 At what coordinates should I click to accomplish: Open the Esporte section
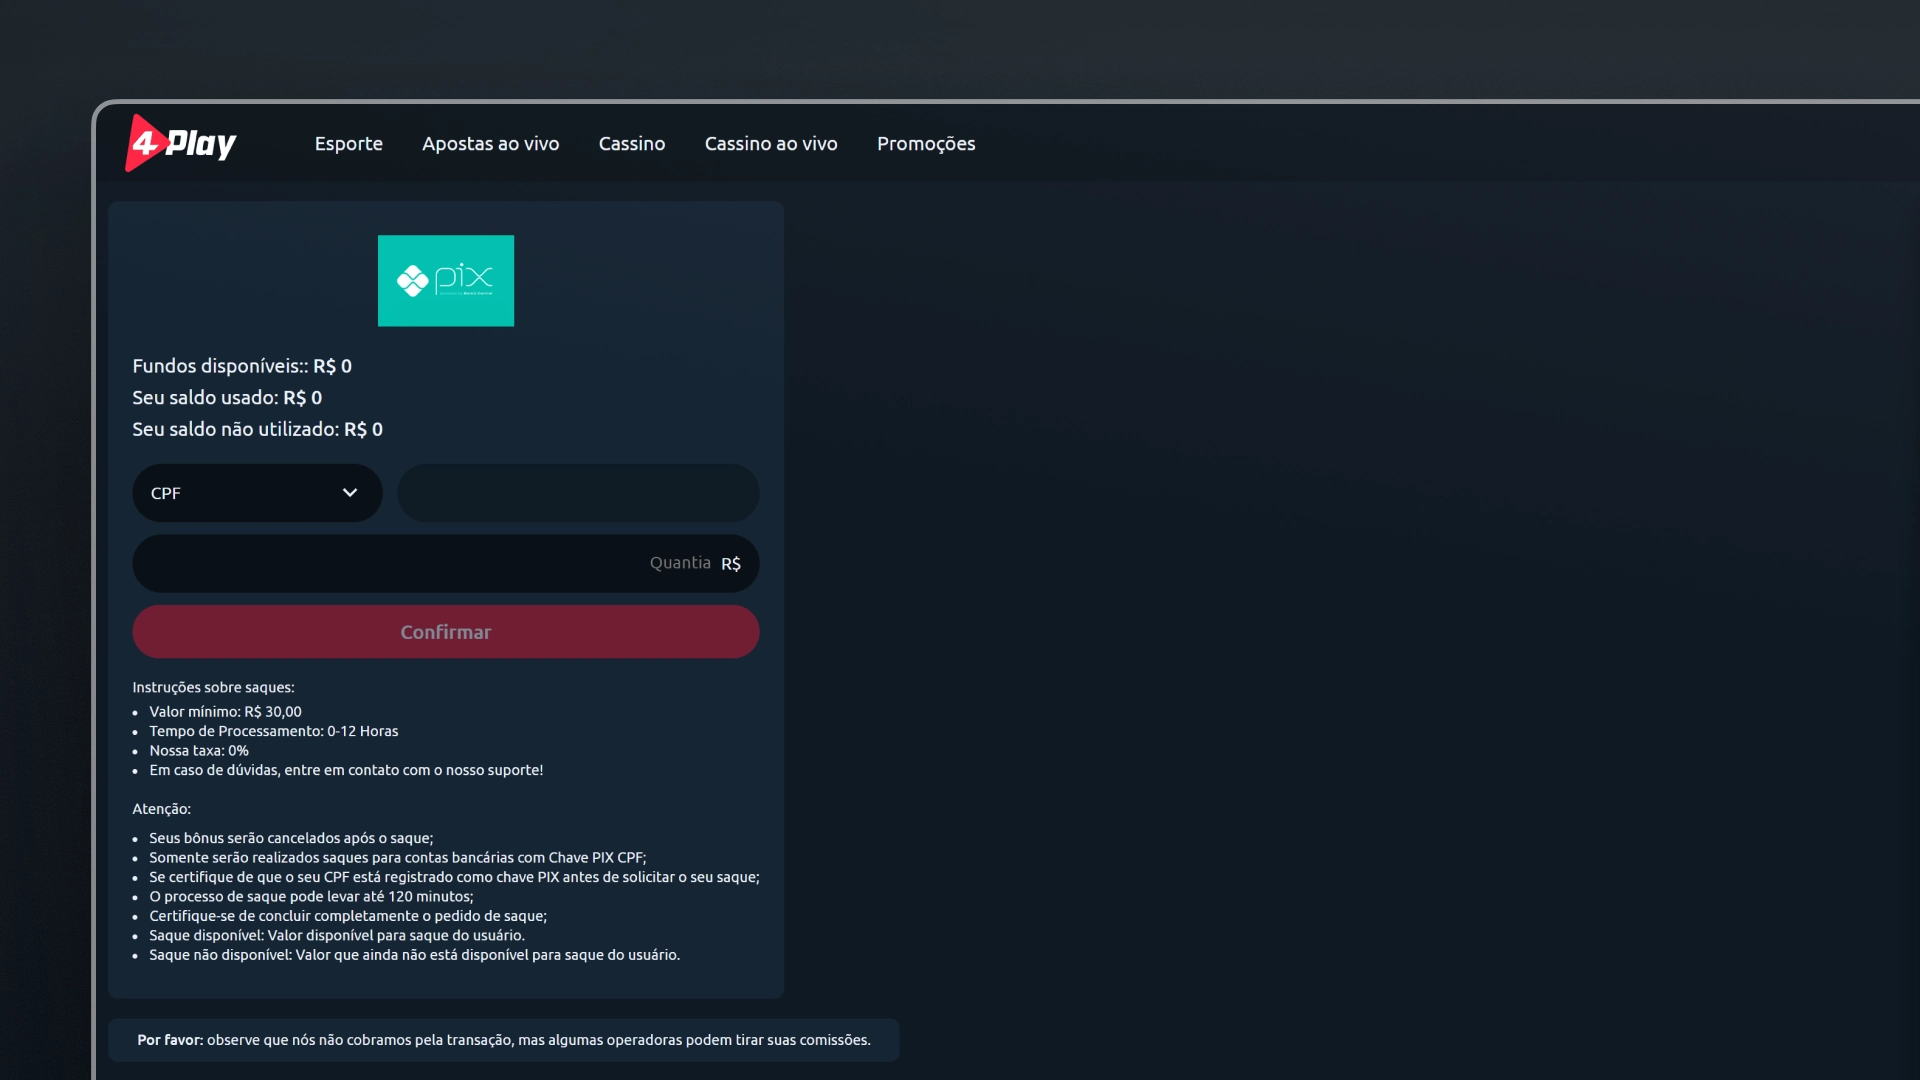coord(348,143)
